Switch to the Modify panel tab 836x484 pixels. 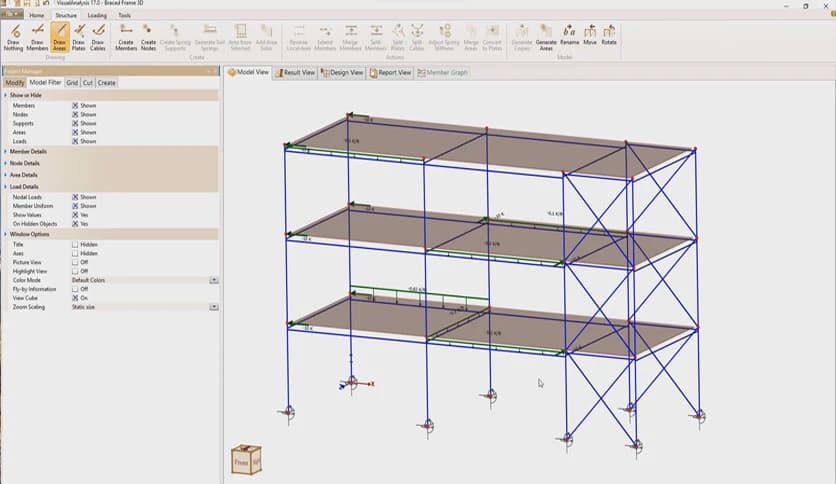[x=15, y=83]
